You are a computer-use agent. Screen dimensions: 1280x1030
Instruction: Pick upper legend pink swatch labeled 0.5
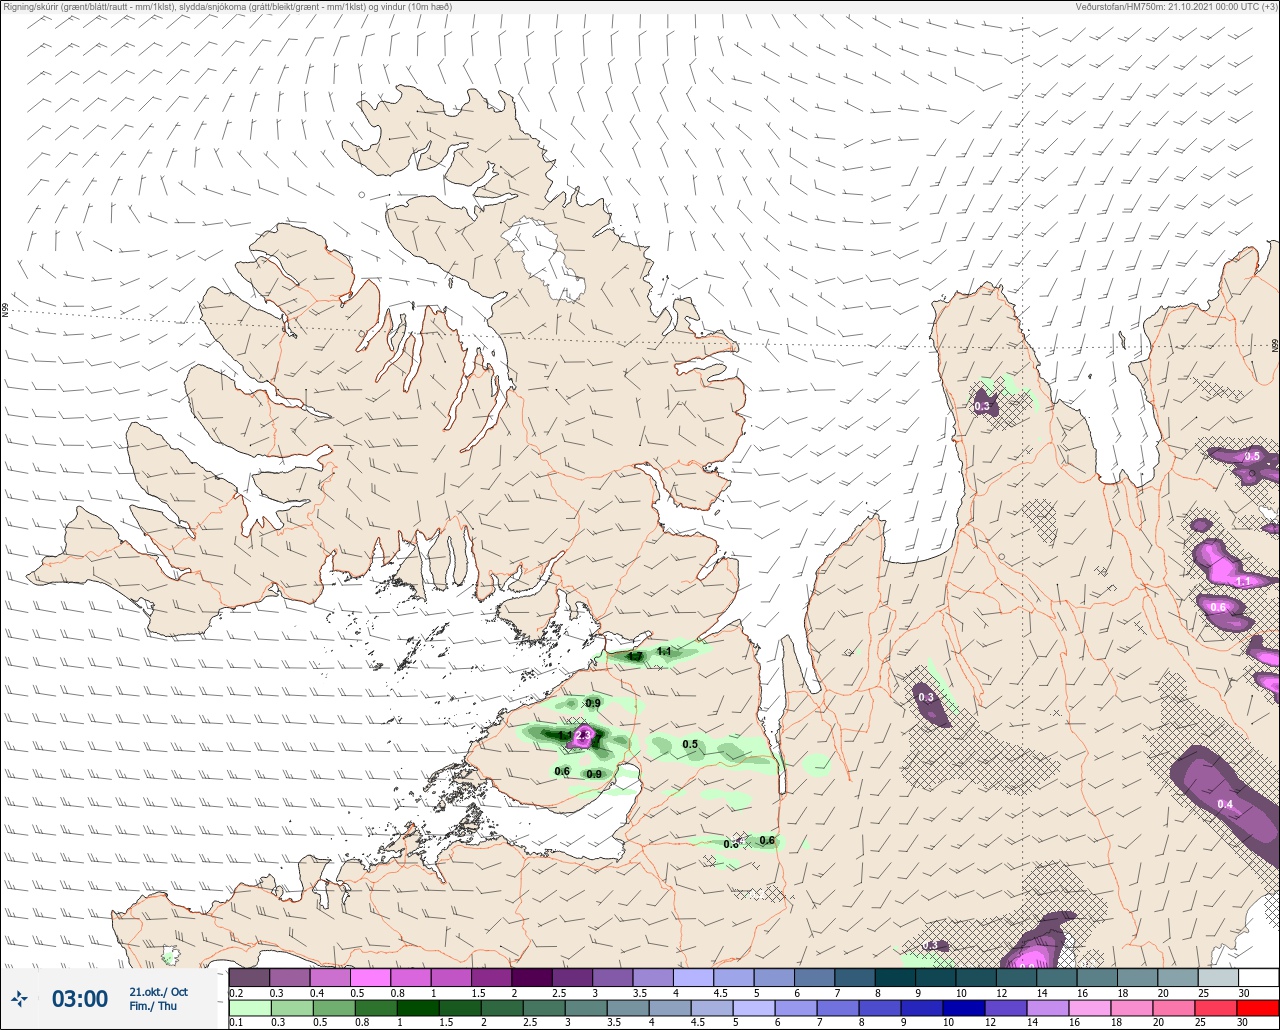tap(370, 977)
